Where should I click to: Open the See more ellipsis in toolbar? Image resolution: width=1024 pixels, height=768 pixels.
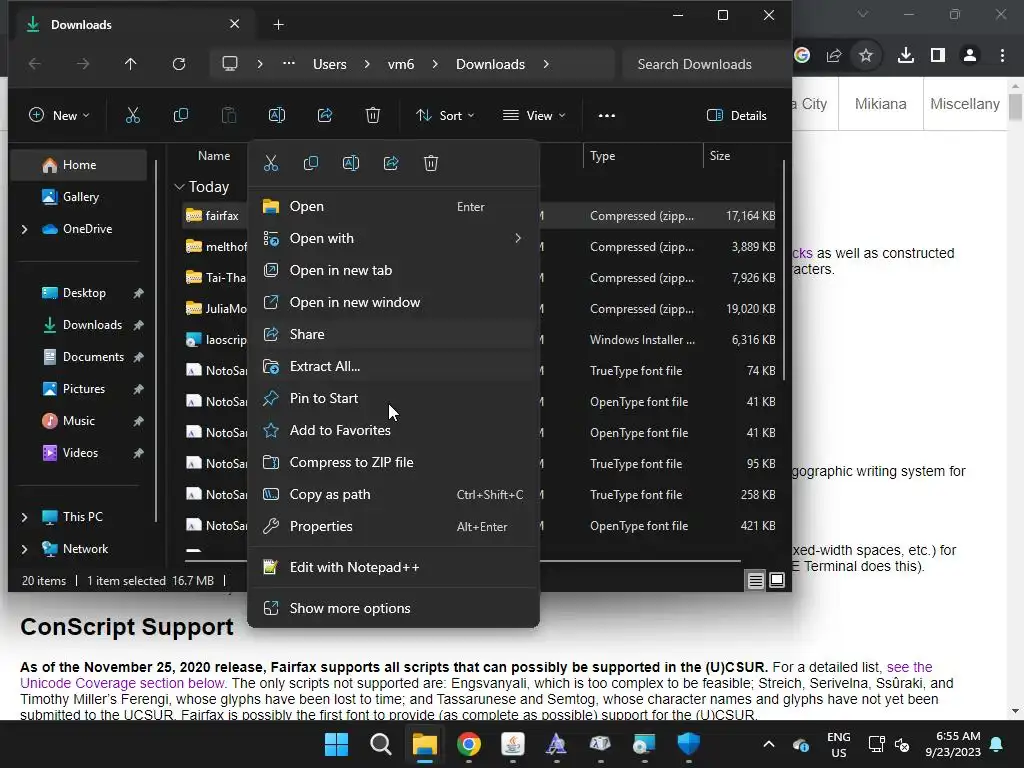click(607, 116)
